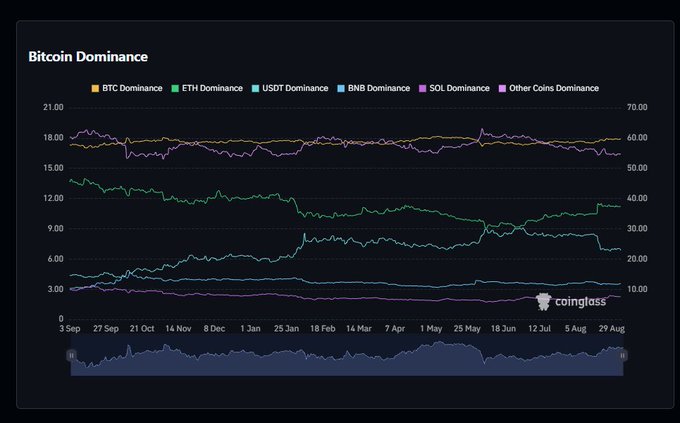This screenshot has height=423, width=680.
Task: Click the 21 Oct date axis label
Action: 142,329
